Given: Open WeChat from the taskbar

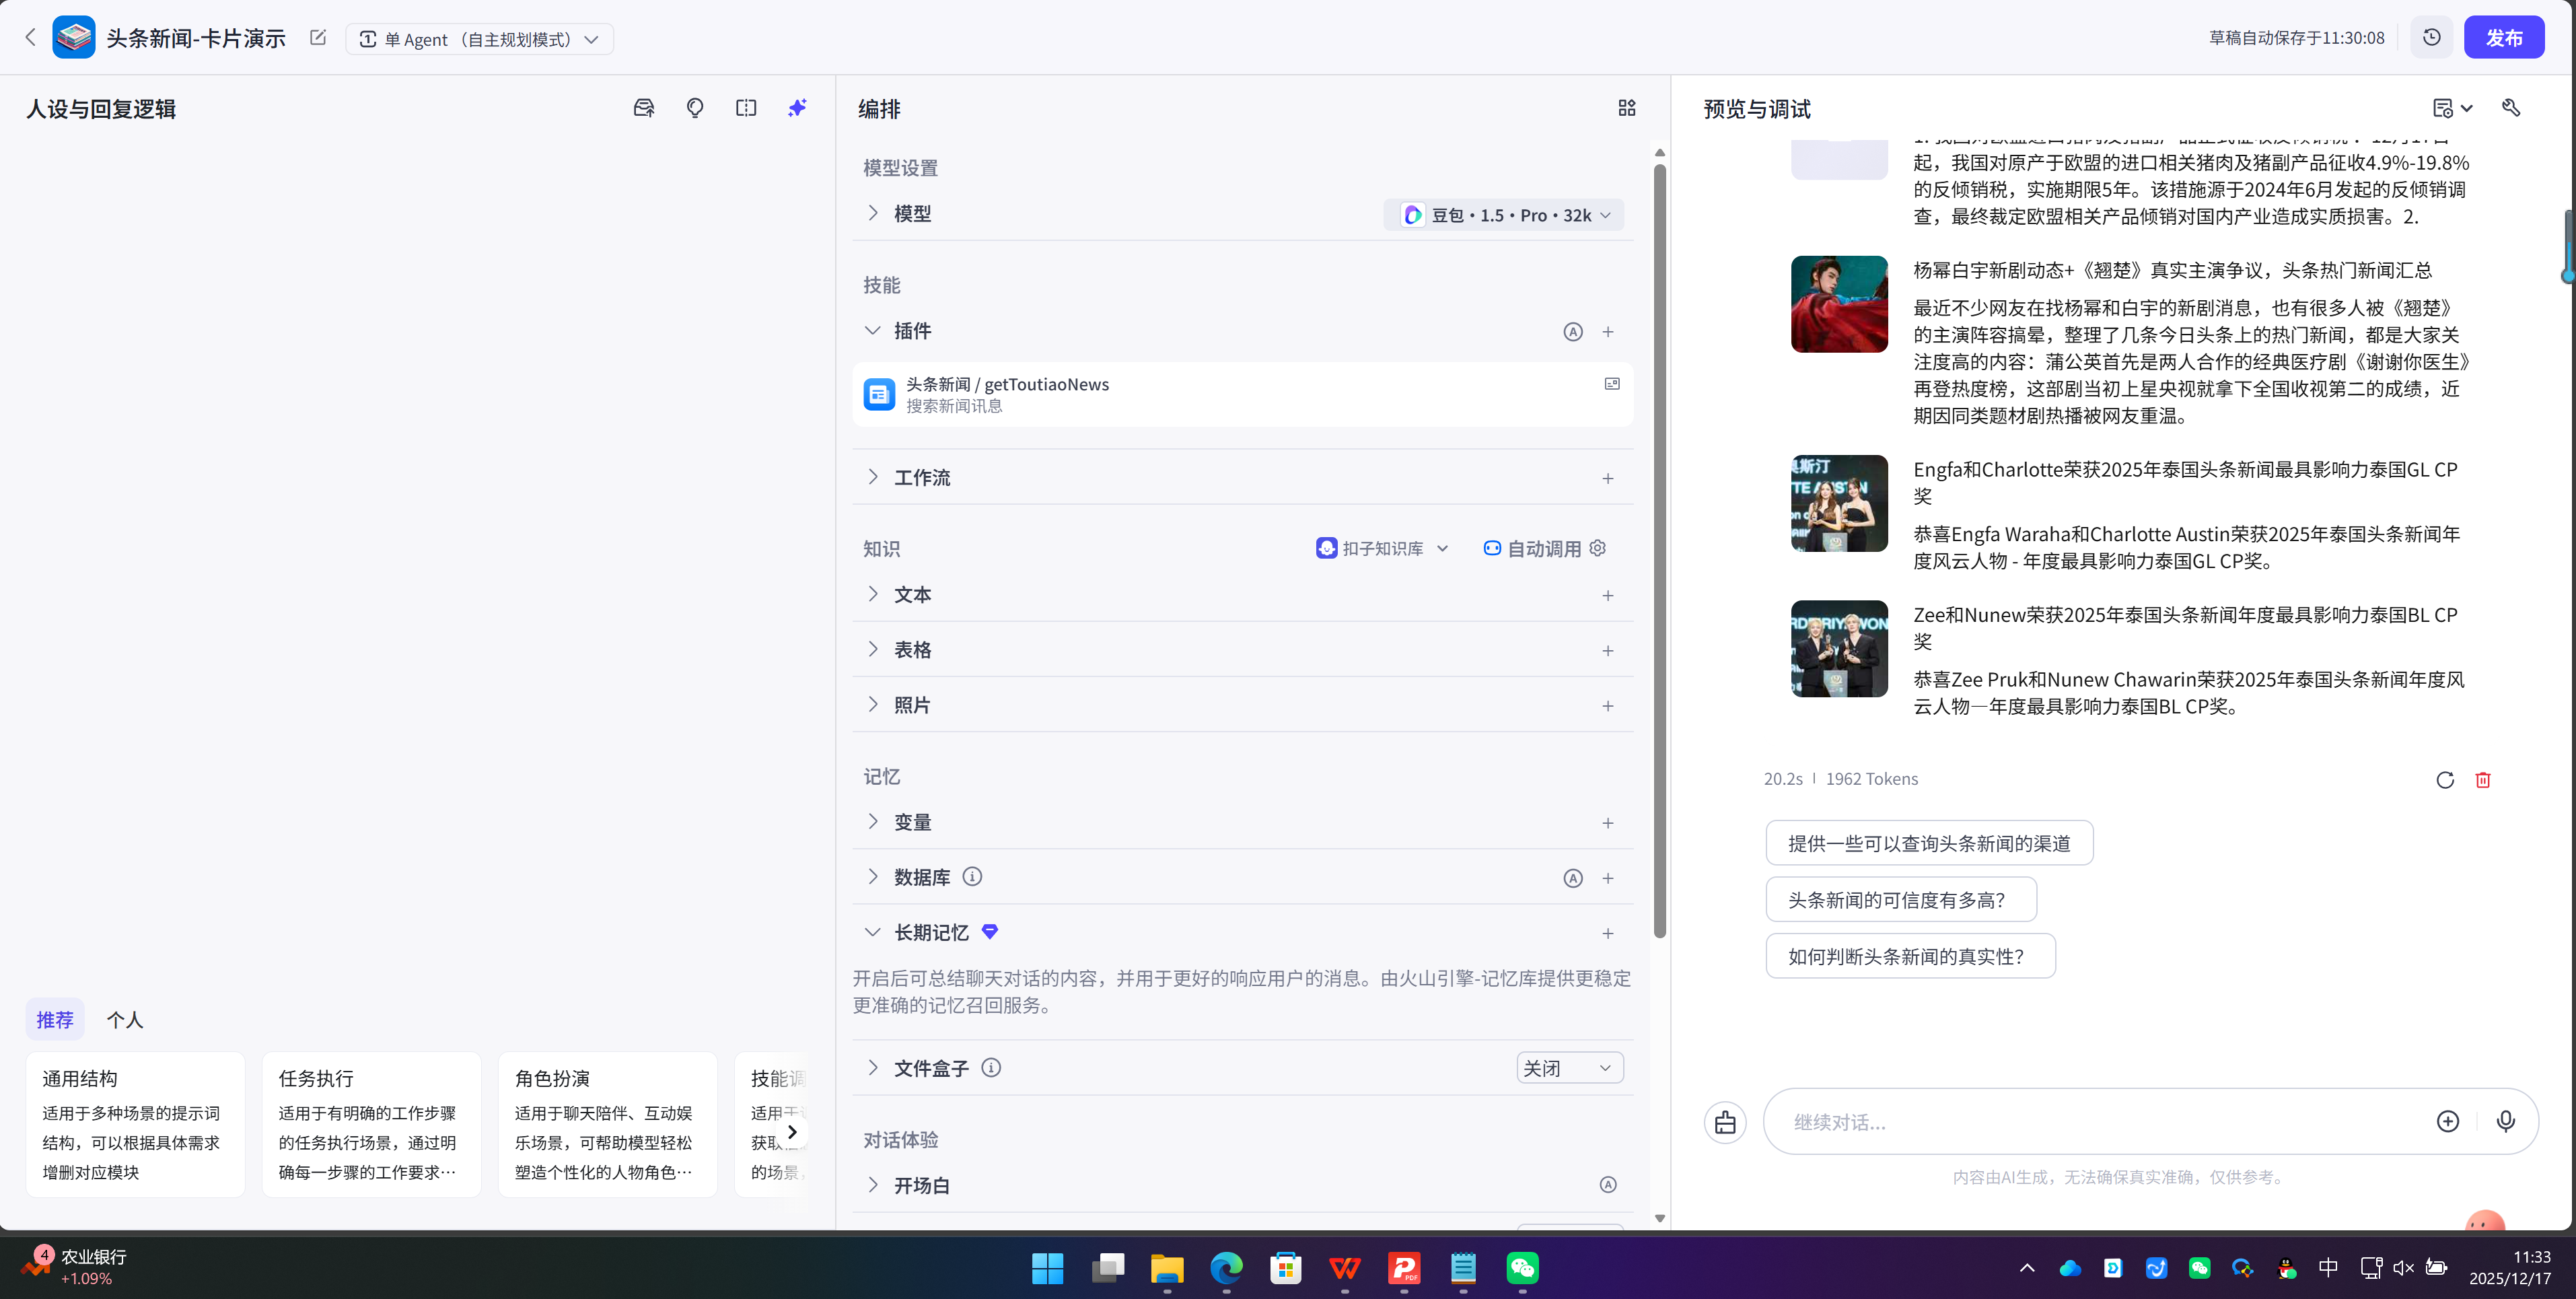Looking at the screenshot, I should point(1523,1268).
